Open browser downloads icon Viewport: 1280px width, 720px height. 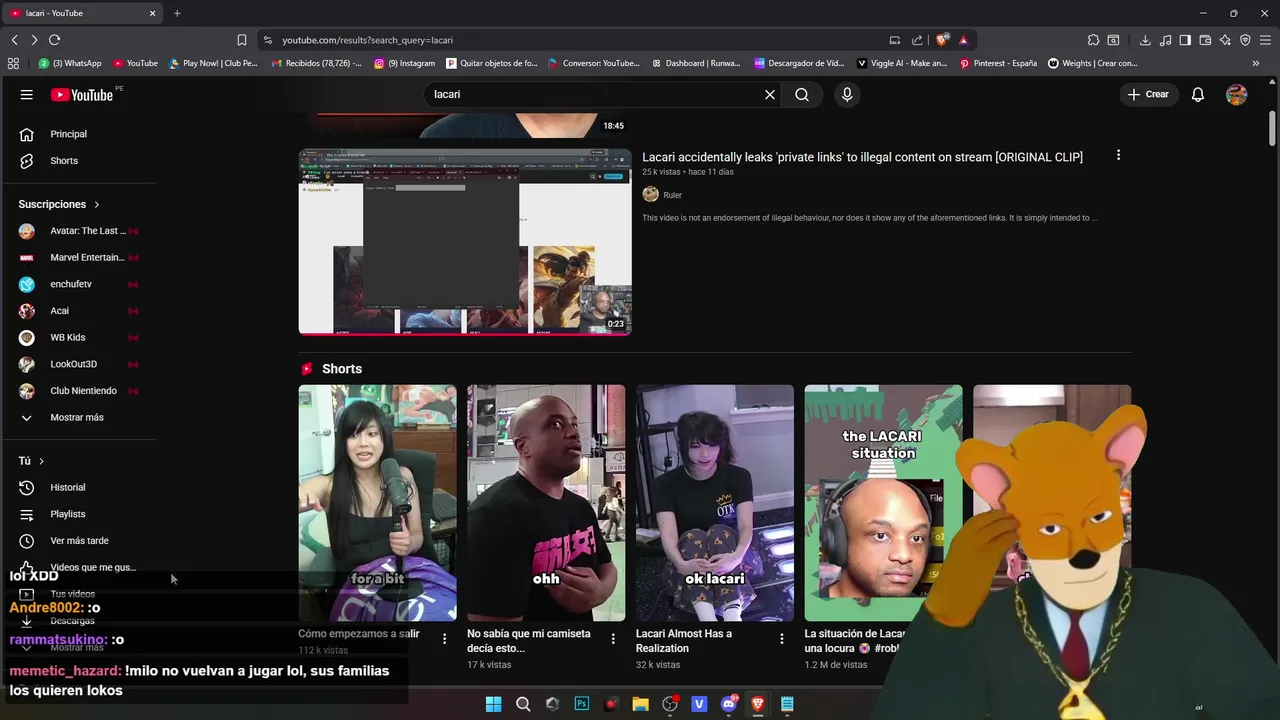pyautogui.click(x=1145, y=40)
